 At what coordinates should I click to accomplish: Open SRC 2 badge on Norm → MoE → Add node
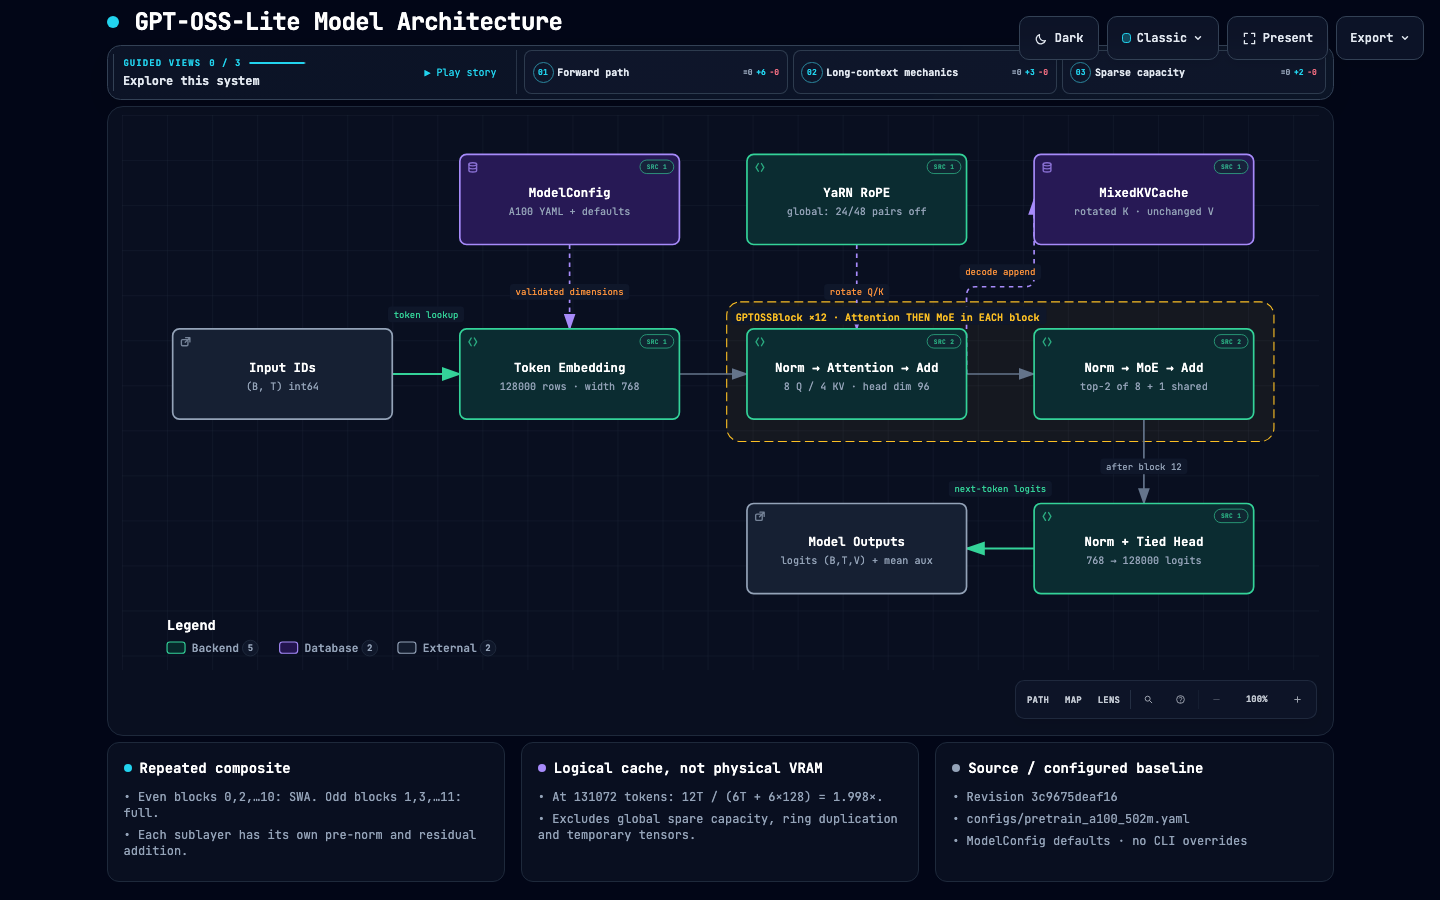pyautogui.click(x=1231, y=342)
